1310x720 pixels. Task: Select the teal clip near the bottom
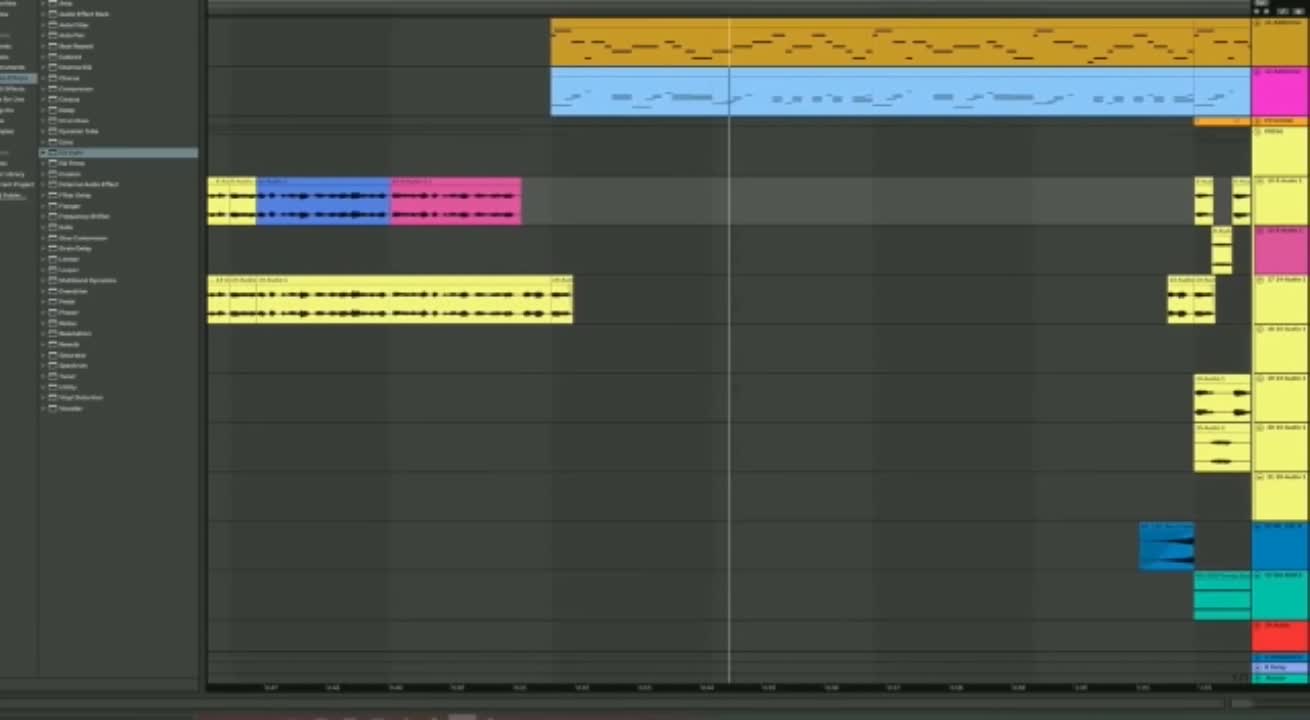1222,595
